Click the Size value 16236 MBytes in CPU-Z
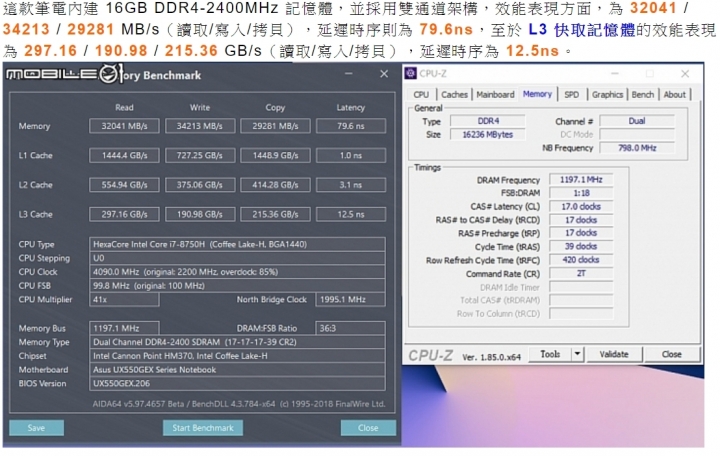The height and width of the screenshot is (456, 720). (488, 134)
